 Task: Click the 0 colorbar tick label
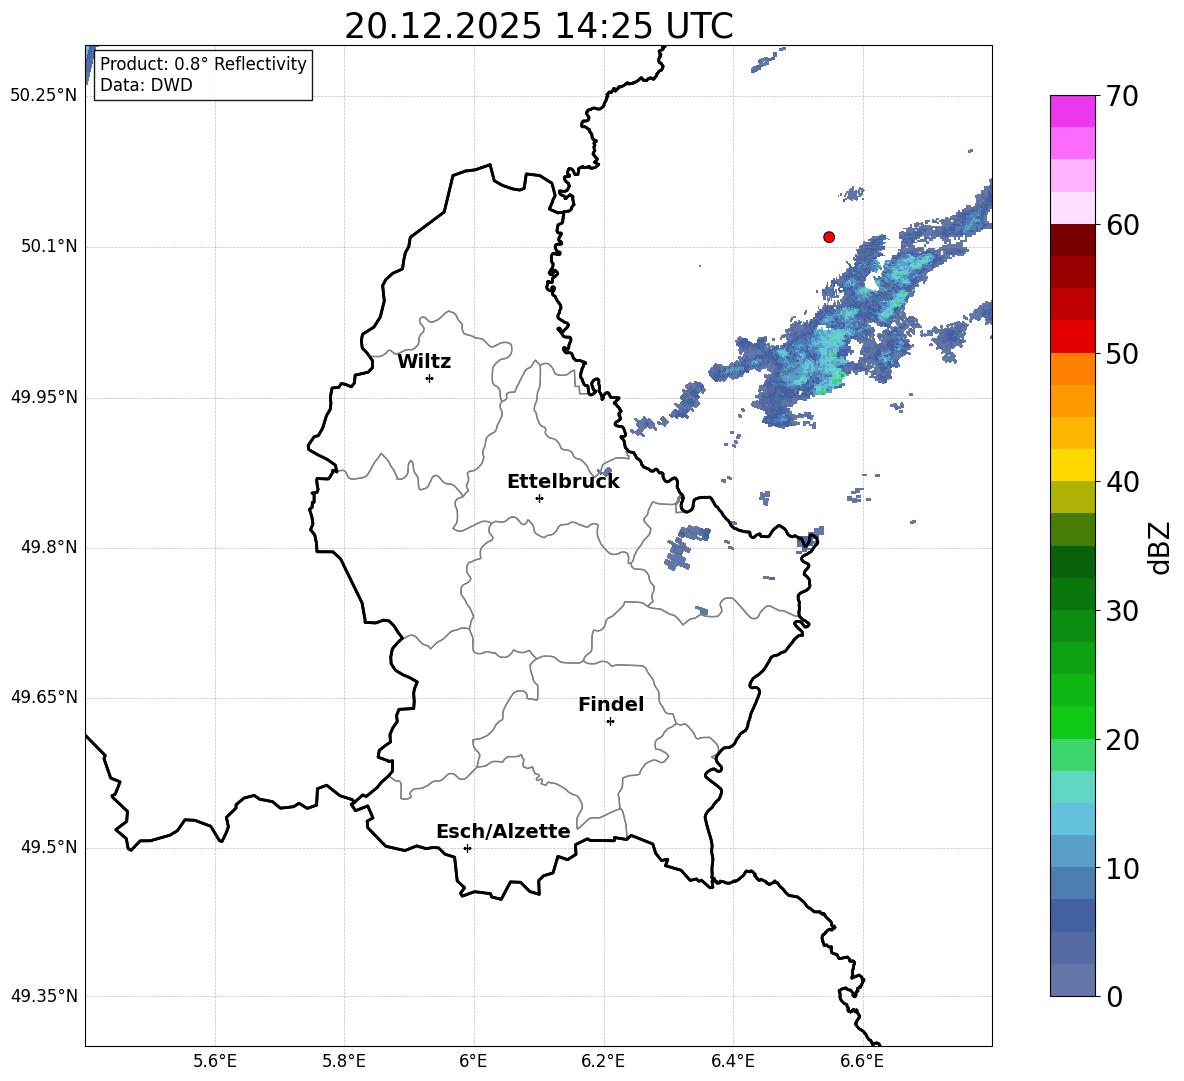(x=1115, y=997)
